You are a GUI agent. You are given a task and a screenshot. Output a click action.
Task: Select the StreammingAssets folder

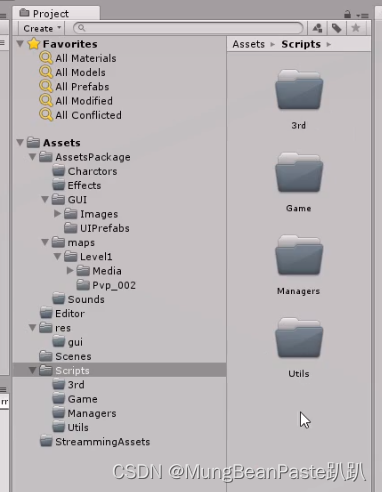(103, 442)
